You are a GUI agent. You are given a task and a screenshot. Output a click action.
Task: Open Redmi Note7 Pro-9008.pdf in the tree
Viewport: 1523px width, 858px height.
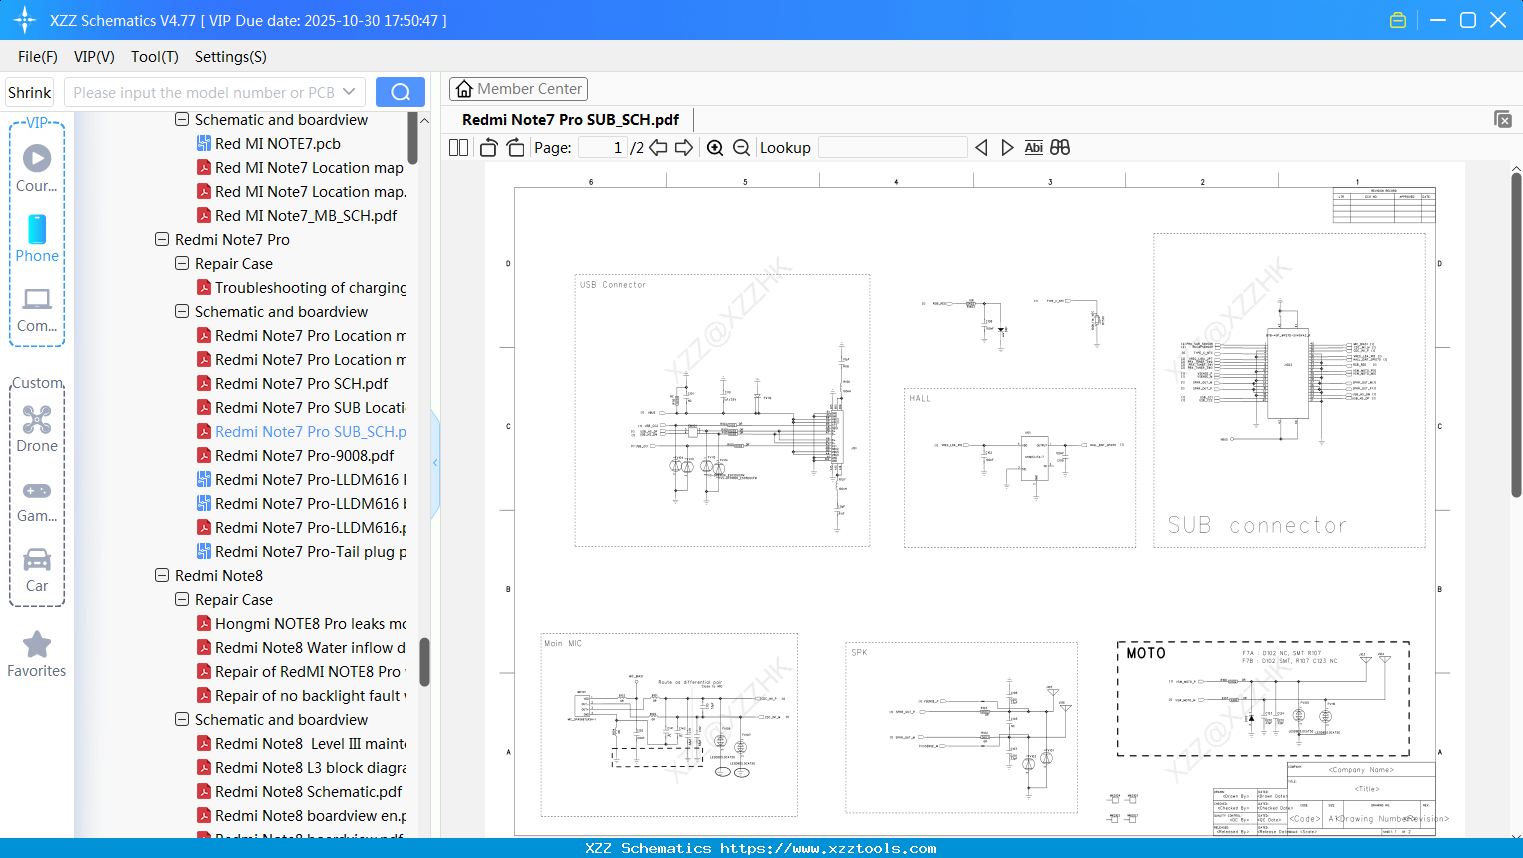[304, 456]
